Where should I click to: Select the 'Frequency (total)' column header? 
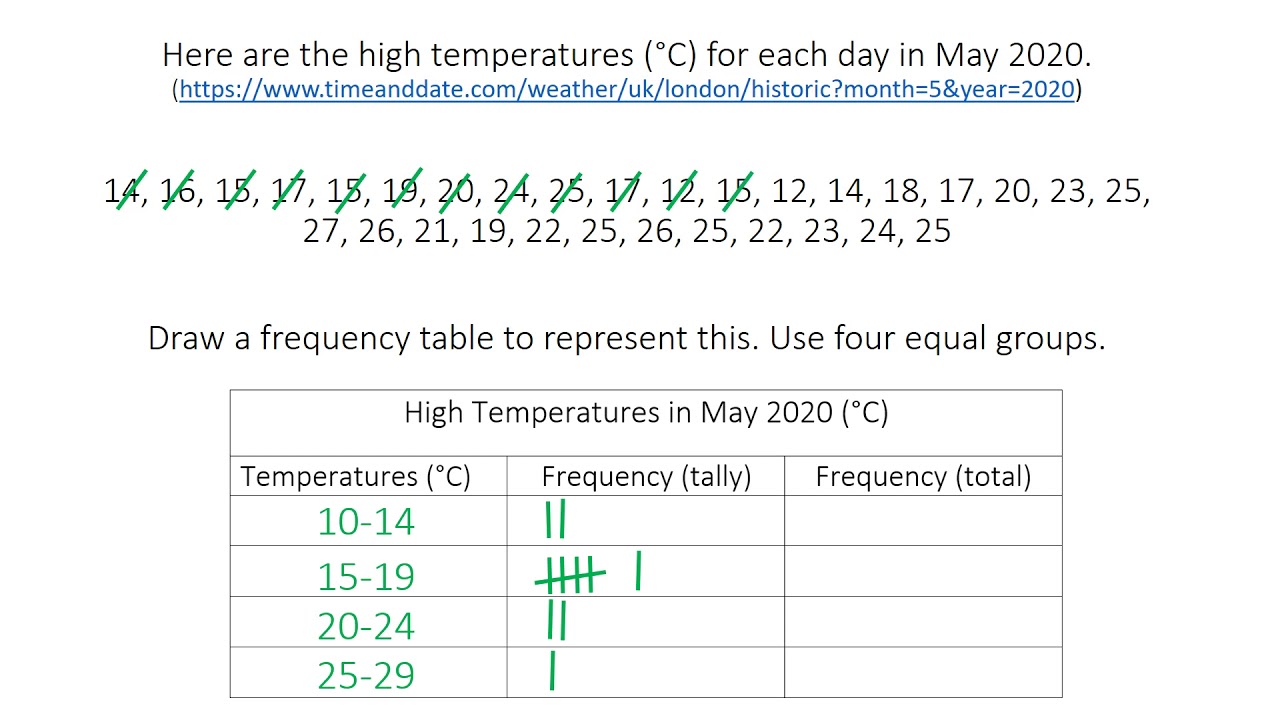point(923,476)
